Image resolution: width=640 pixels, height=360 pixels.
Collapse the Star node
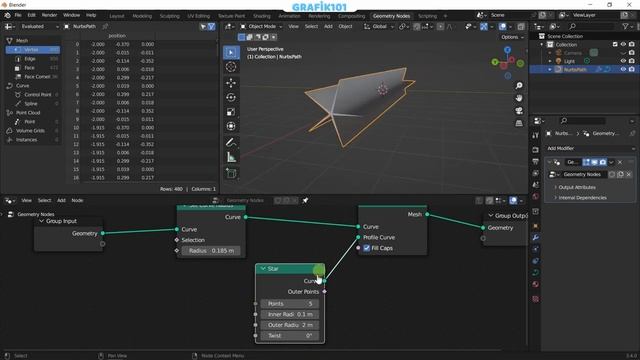(x=263, y=269)
